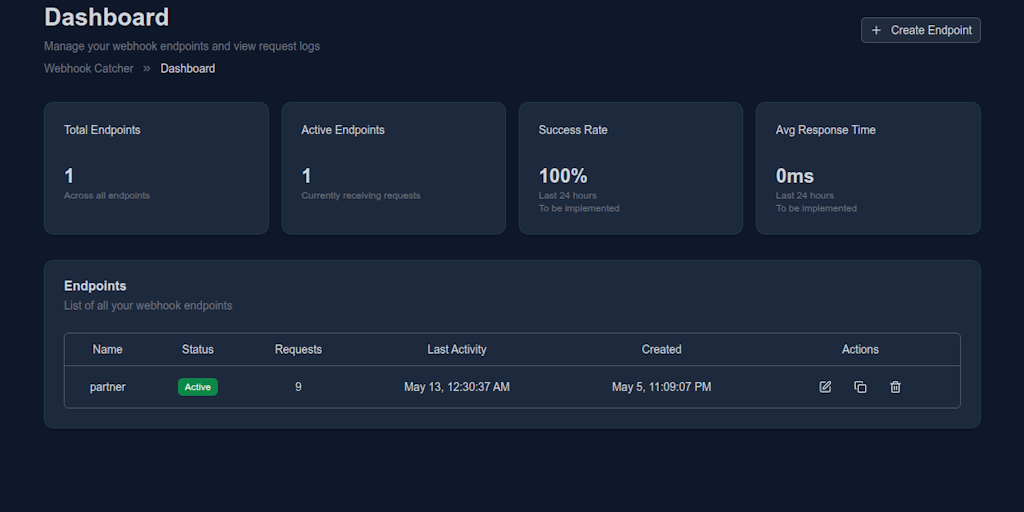Select the Success Rate stat card

pos(631,168)
